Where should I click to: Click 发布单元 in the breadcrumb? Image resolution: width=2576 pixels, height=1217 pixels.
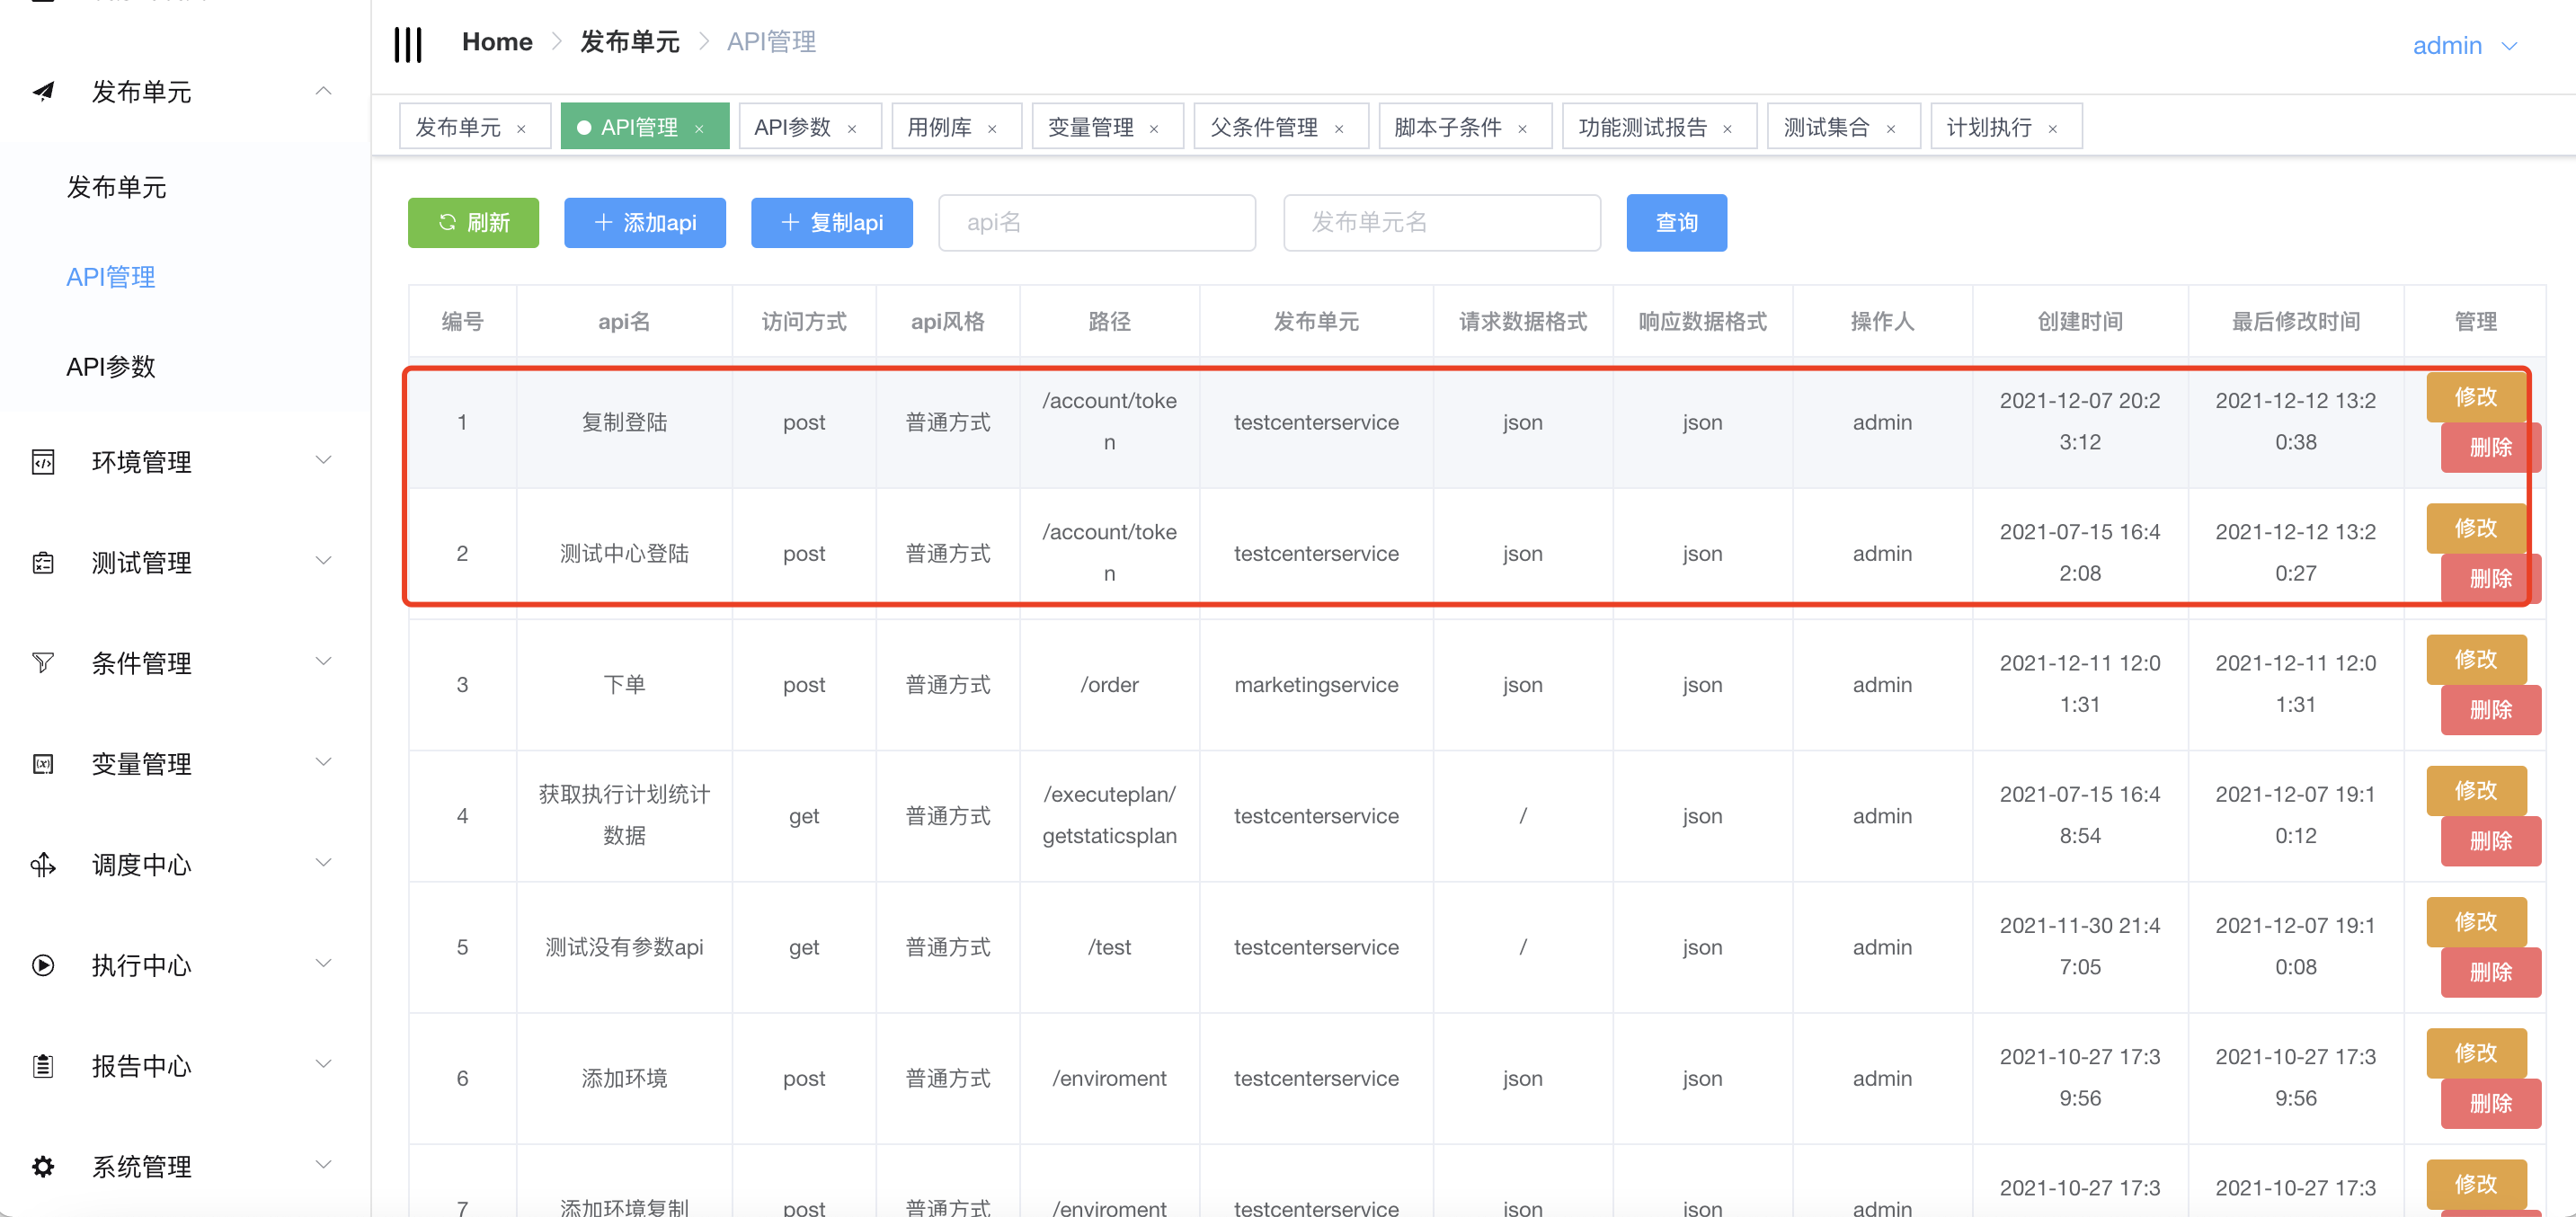(x=629, y=42)
